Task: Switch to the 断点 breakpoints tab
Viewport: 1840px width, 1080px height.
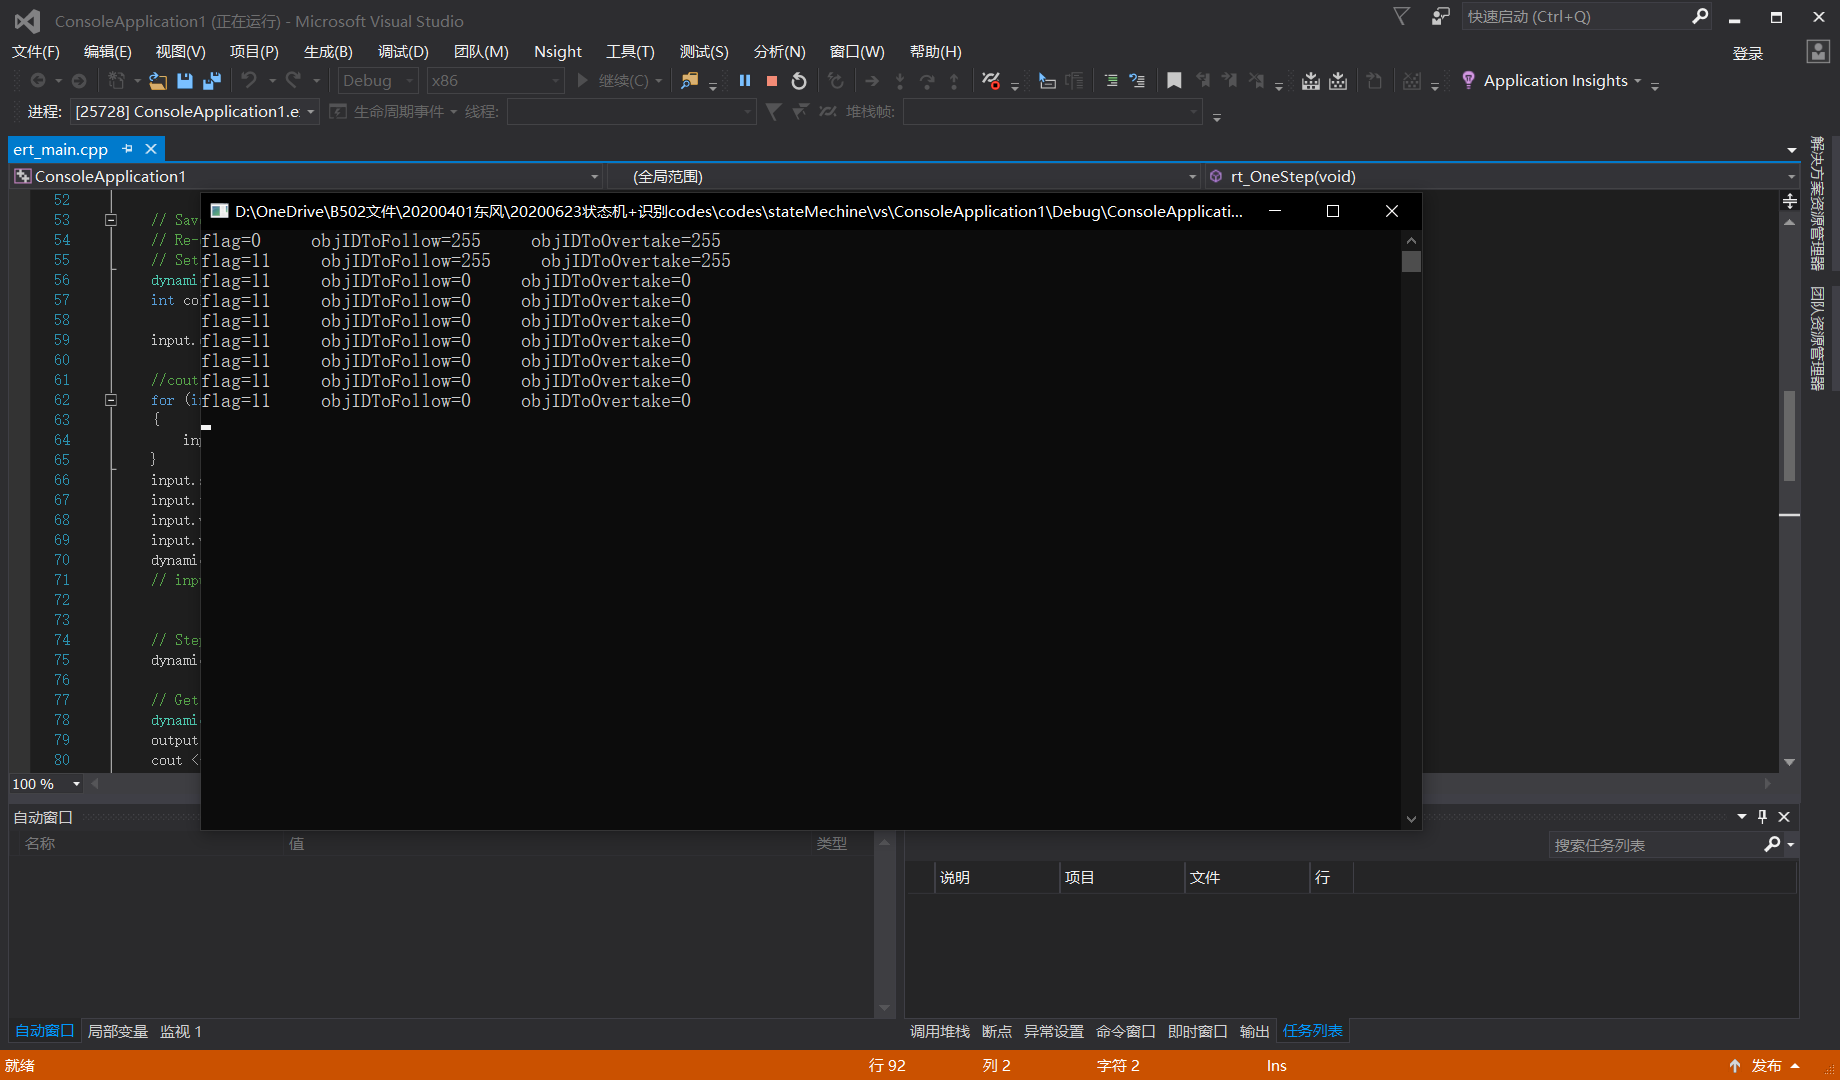Action: 996,1031
